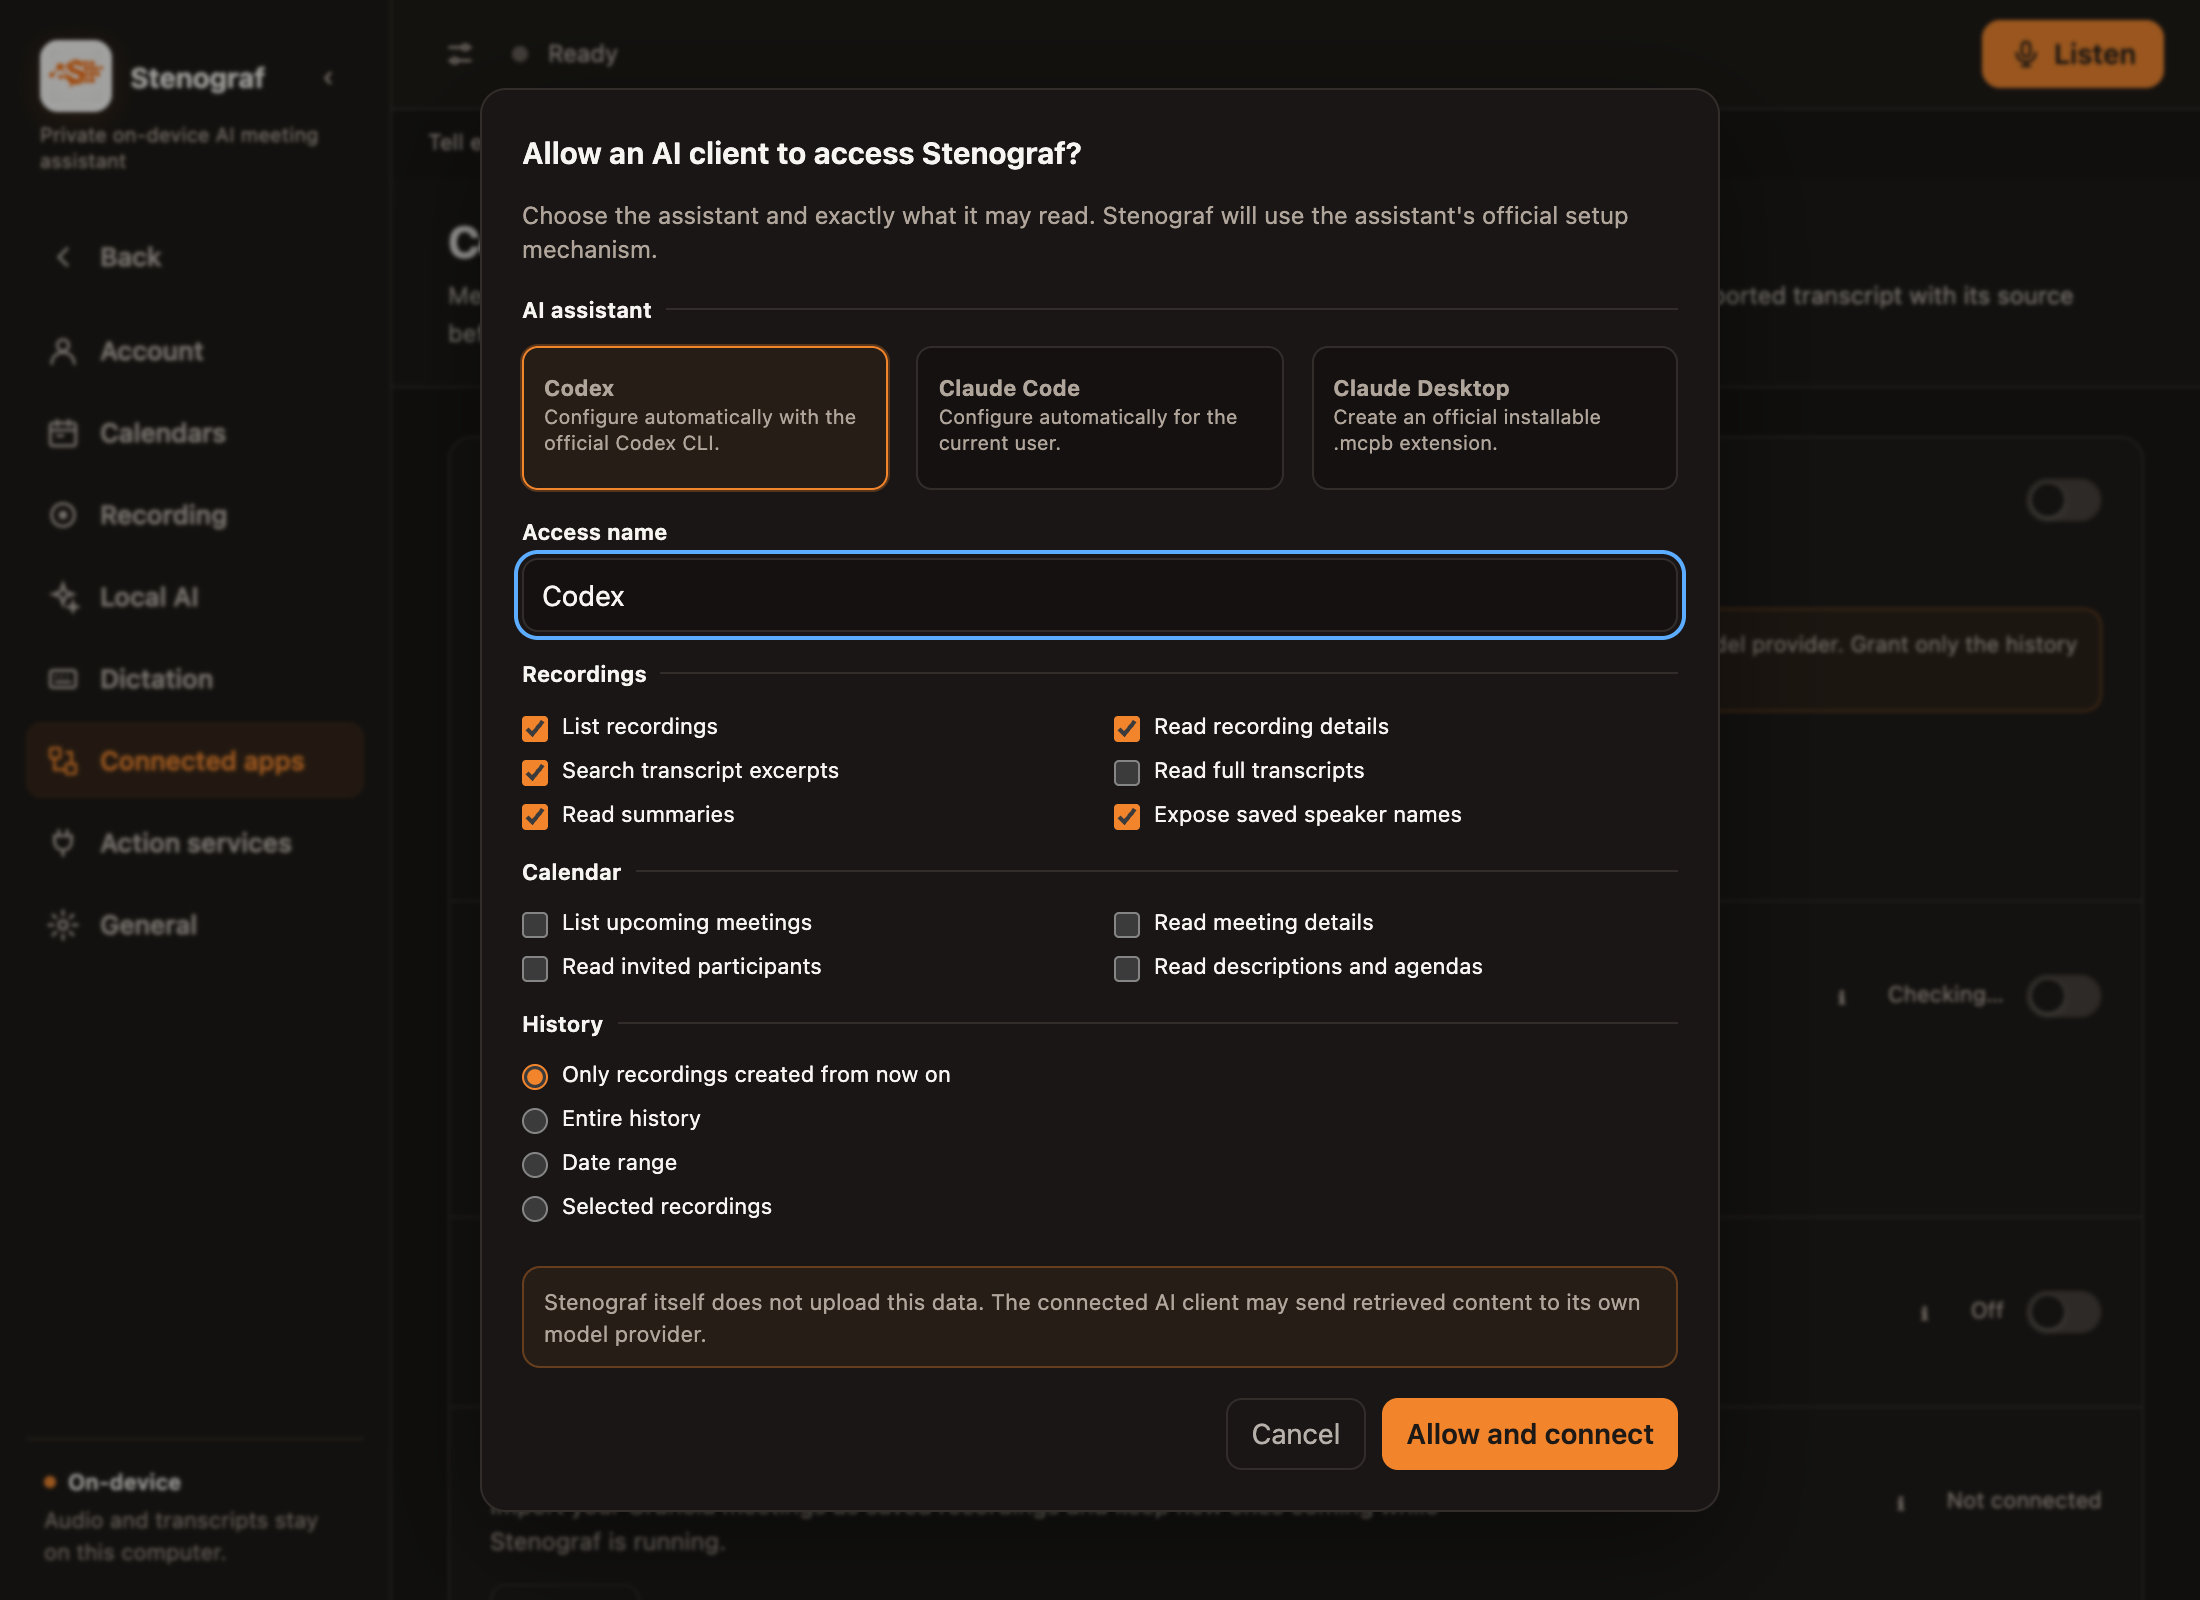This screenshot has height=1600, width=2200.
Task: Uncheck Expose saved speaker names checkbox
Action: [1127, 816]
